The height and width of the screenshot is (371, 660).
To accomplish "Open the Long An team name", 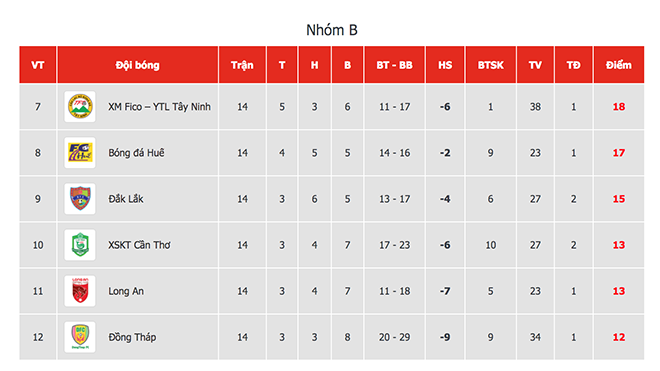I will pos(126,291).
